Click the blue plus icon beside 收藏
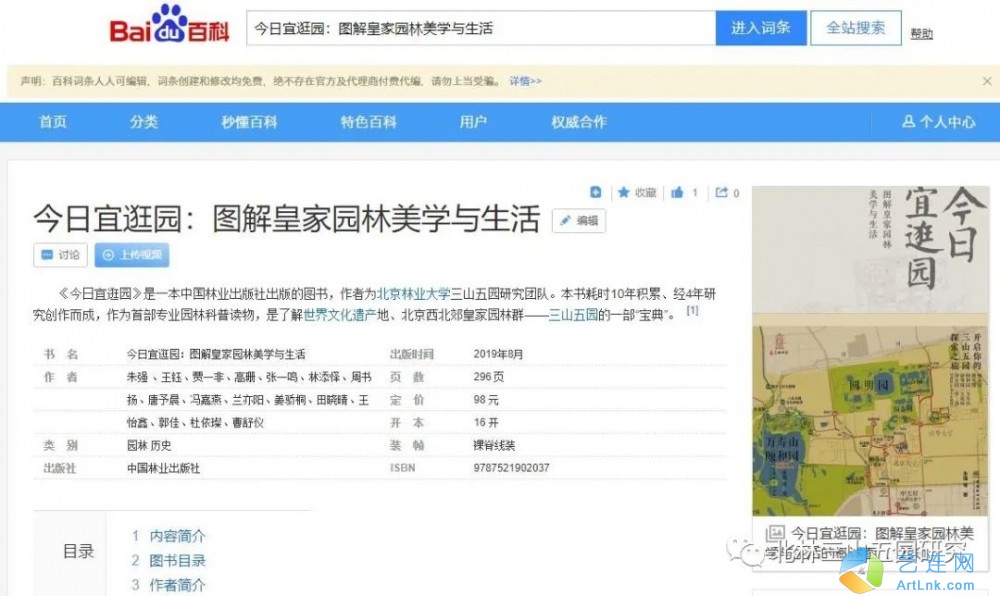The width and height of the screenshot is (1000, 596). [596, 192]
